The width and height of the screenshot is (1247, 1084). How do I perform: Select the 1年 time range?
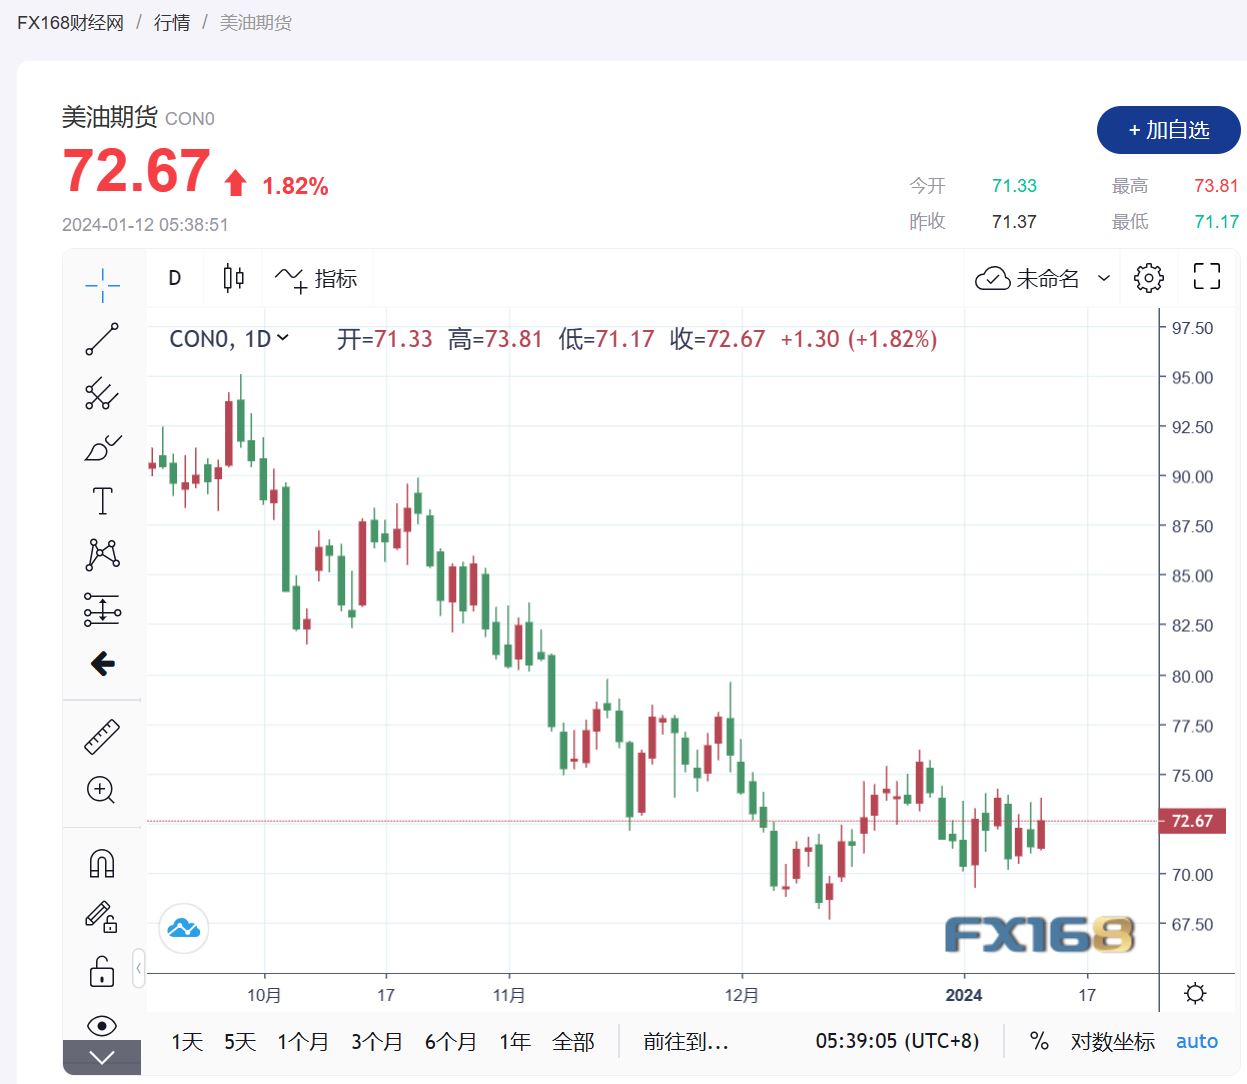(514, 1042)
